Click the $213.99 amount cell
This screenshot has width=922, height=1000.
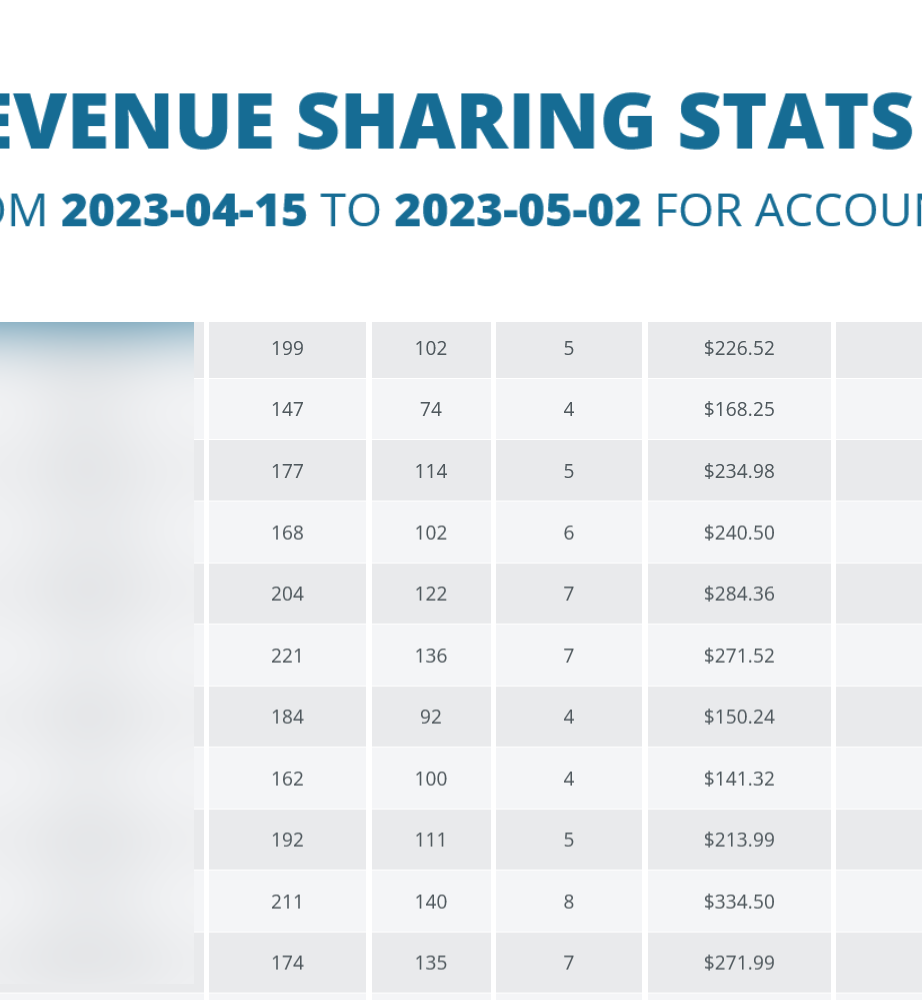(739, 840)
